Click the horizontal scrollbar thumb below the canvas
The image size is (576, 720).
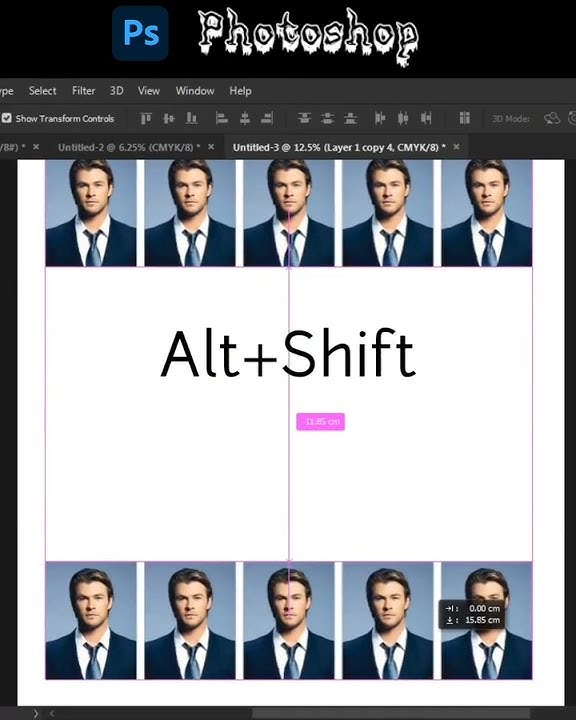(x=391, y=714)
